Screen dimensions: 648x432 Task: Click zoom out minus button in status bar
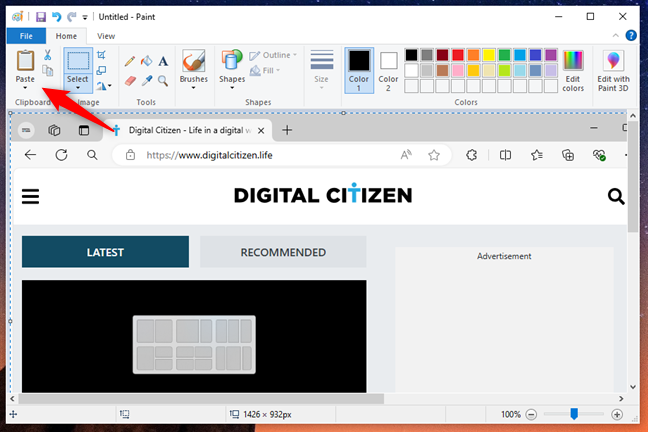click(531, 414)
